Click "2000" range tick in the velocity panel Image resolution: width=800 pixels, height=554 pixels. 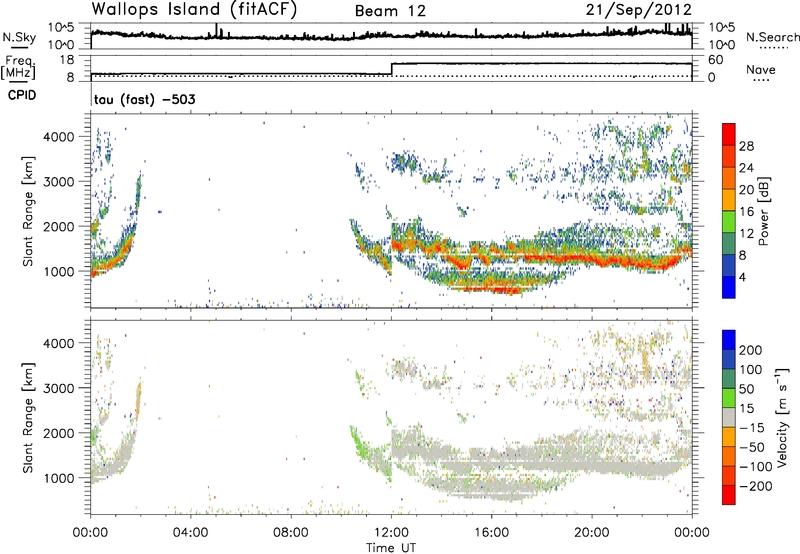(x=58, y=433)
